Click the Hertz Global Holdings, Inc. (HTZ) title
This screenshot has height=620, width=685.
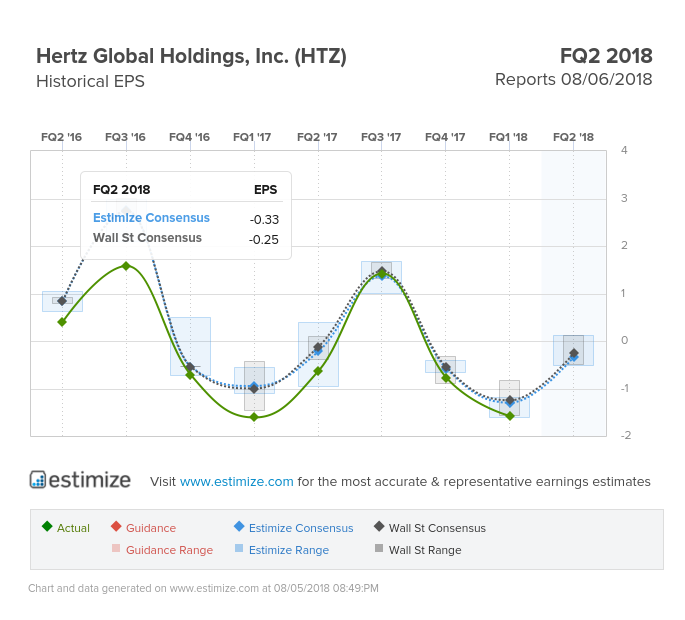pos(191,57)
